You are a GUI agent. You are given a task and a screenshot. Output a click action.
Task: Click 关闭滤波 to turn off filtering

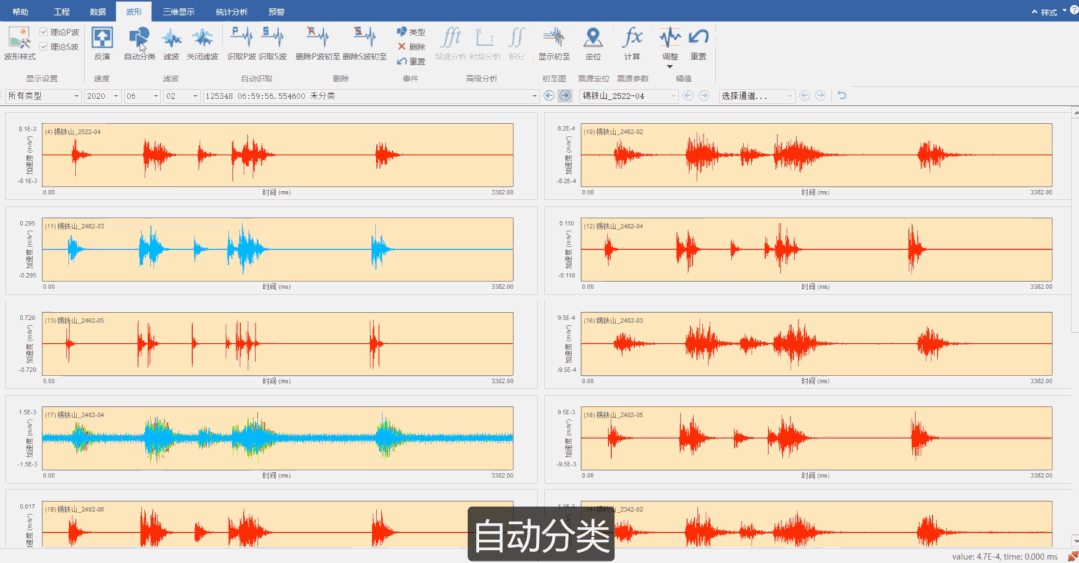pyautogui.click(x=202, y=43)
